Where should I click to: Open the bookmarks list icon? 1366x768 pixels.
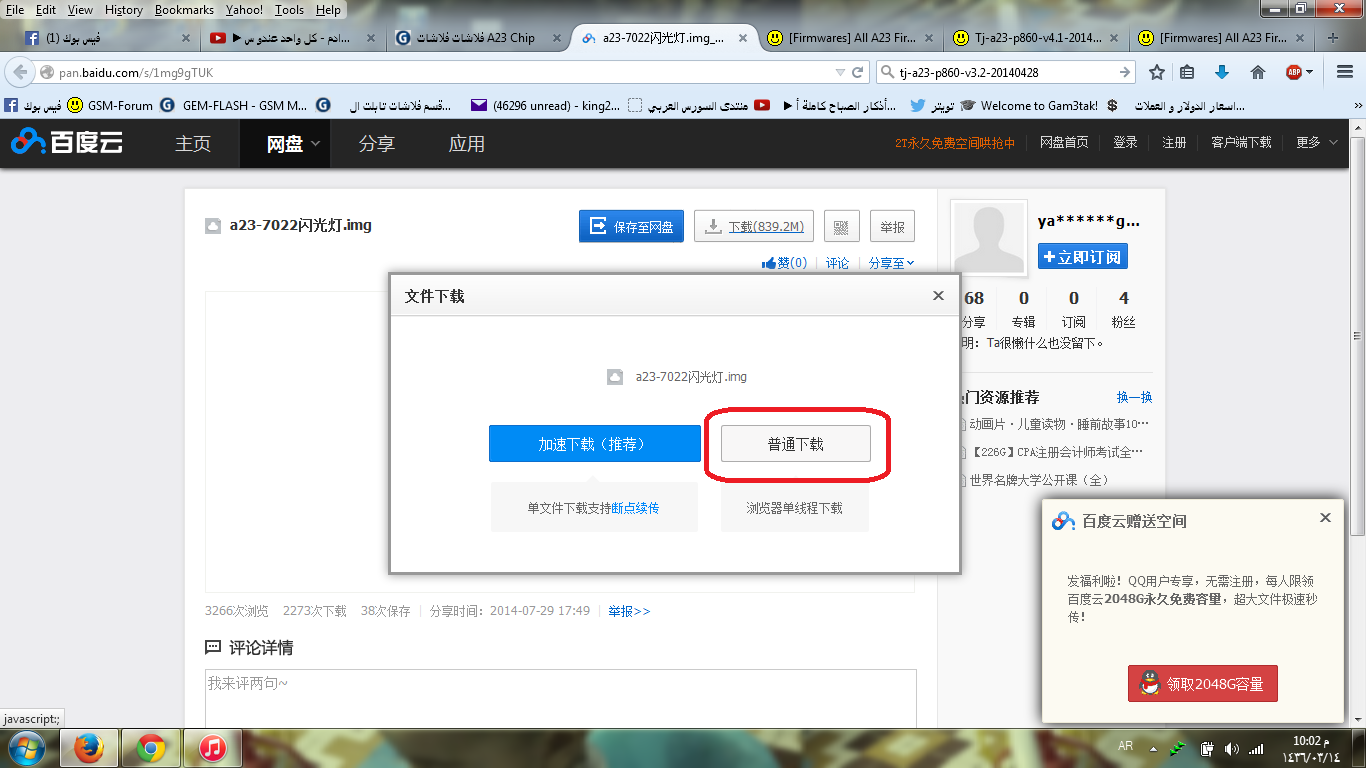click(1187, 72)
